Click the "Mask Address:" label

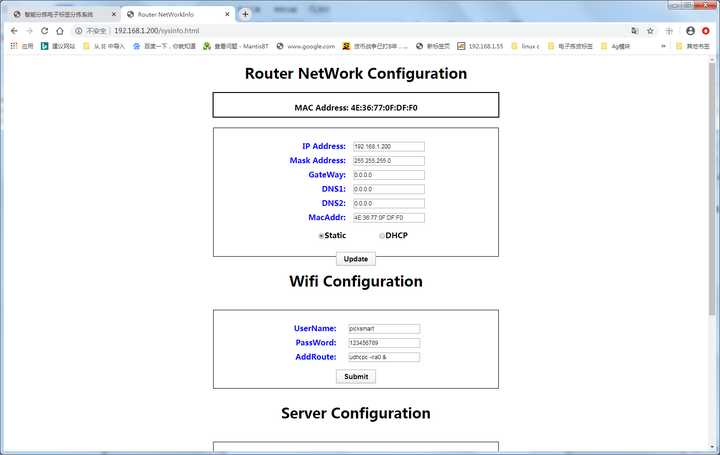318,160
